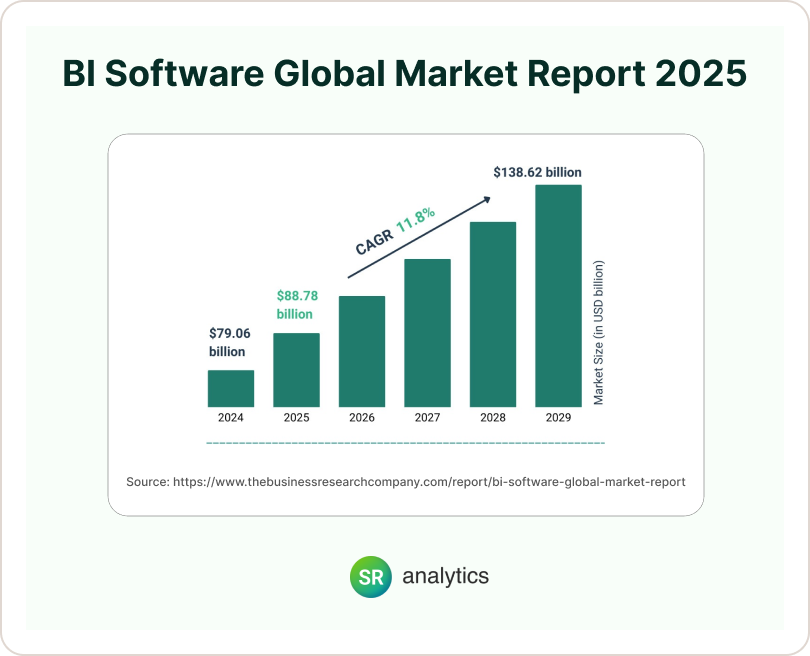Viewport: 810px width, 656px height.
Task: Click the tallest bar for 2029
Action: click(x=558, y=295)
